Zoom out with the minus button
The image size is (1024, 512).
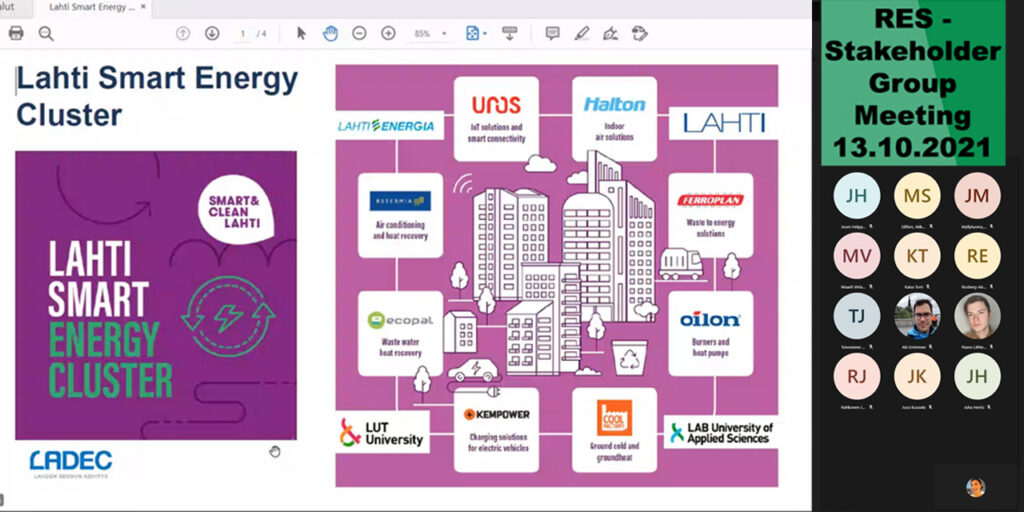coord(359,33)
